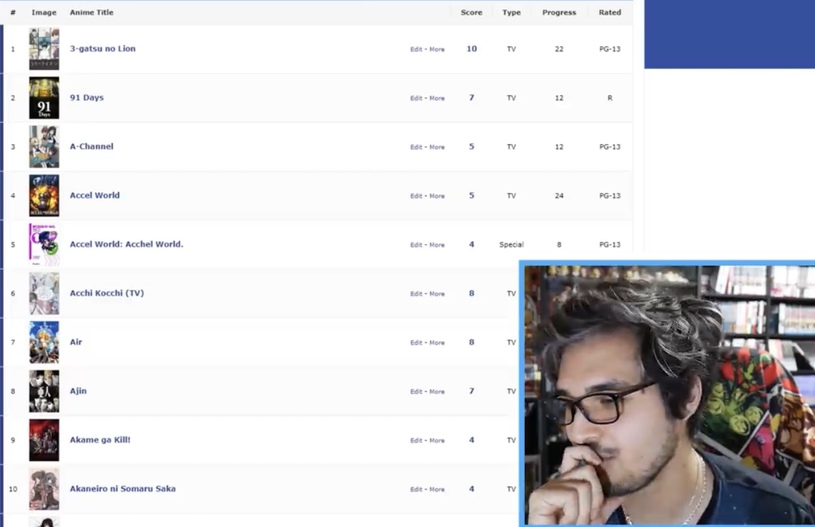The image size is (815, 527).
Task: Open the Akaneiro ni Somaru Saka link
Action: point(122,489)
